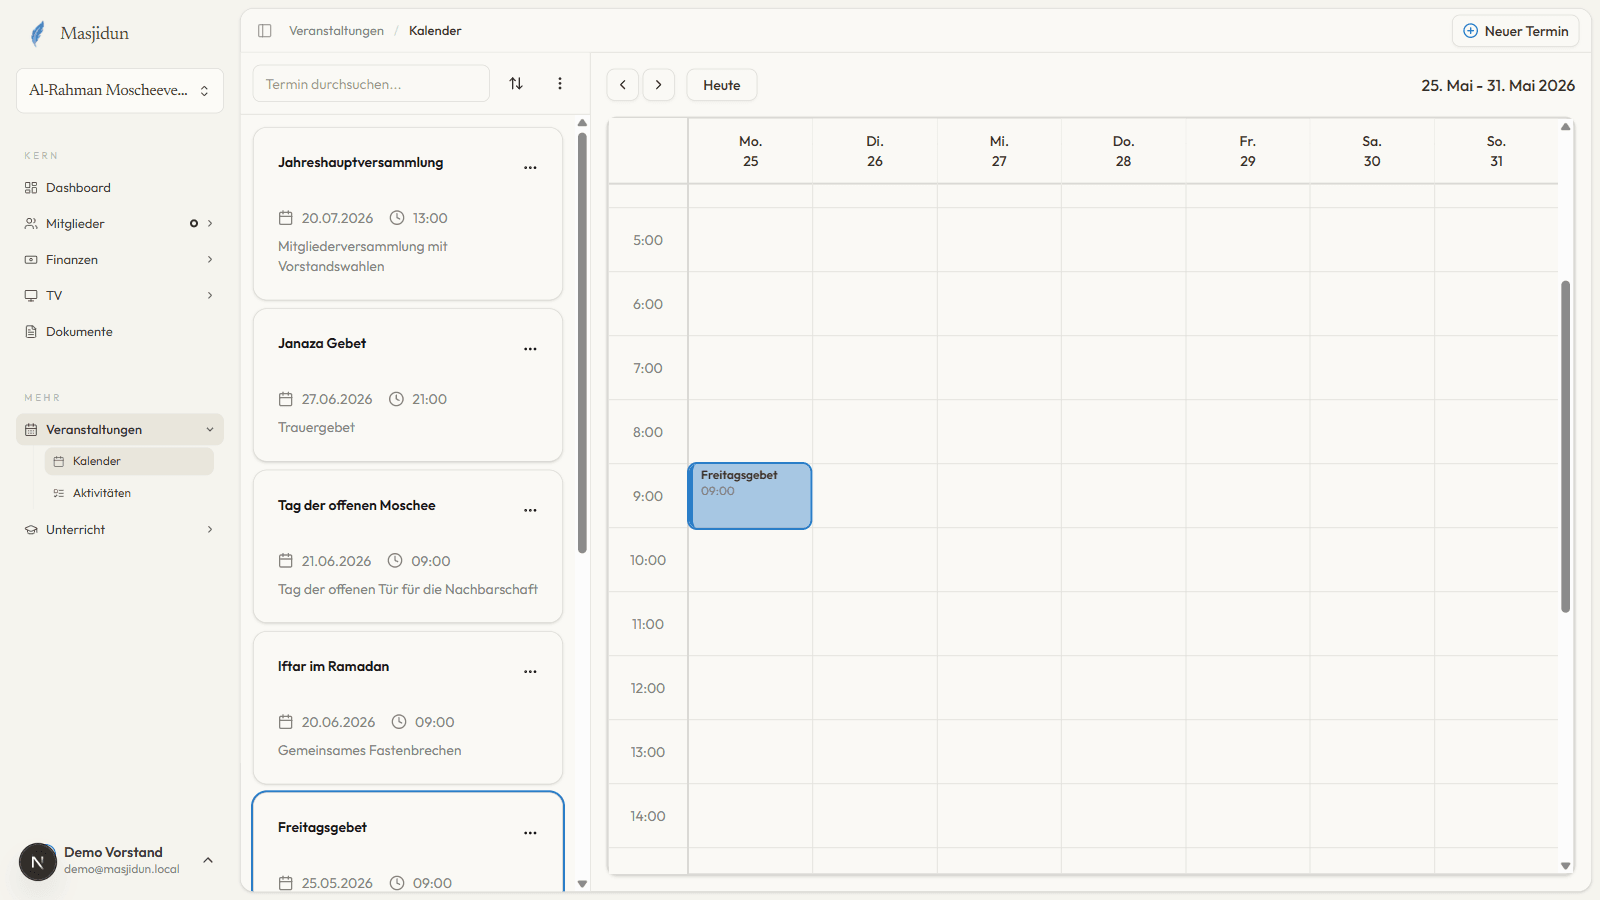Click the Veranstaltungen breadcrumb link

tap(336, 31)
